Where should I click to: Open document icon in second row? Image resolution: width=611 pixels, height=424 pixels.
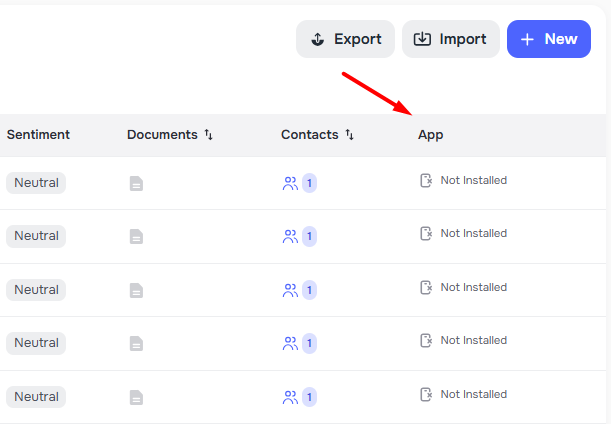click(136, 237)
